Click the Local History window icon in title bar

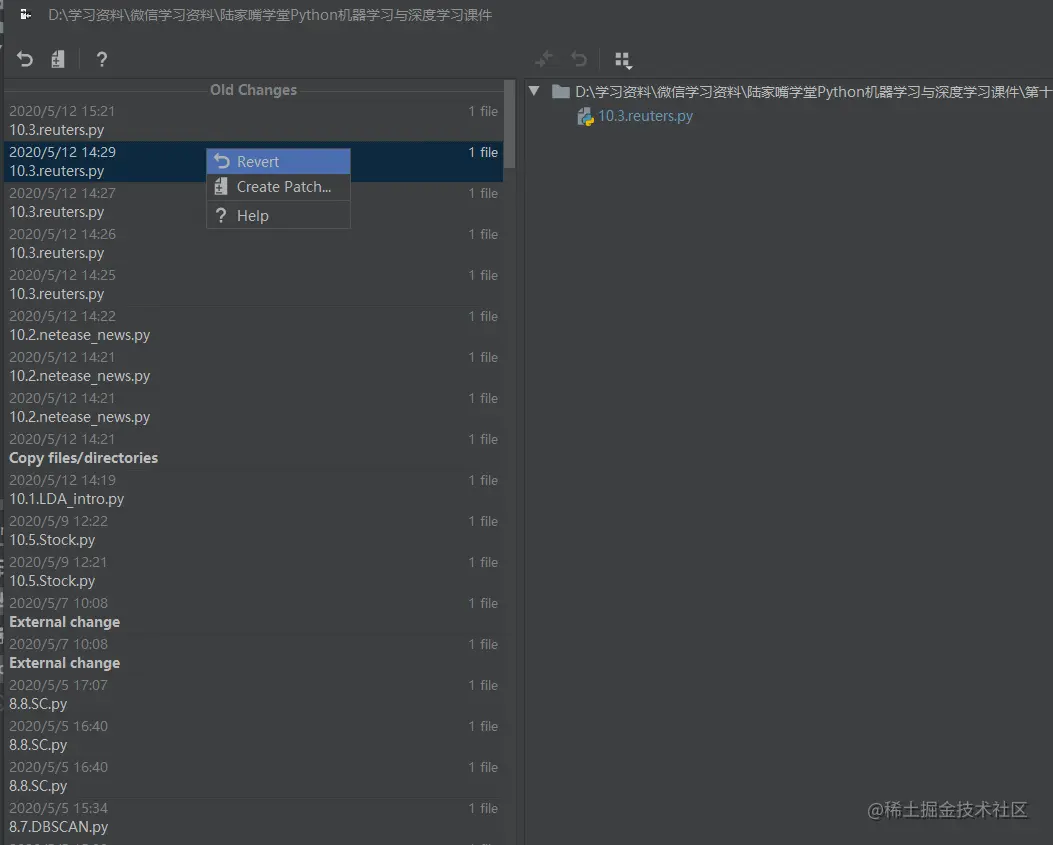coord(26,14)
